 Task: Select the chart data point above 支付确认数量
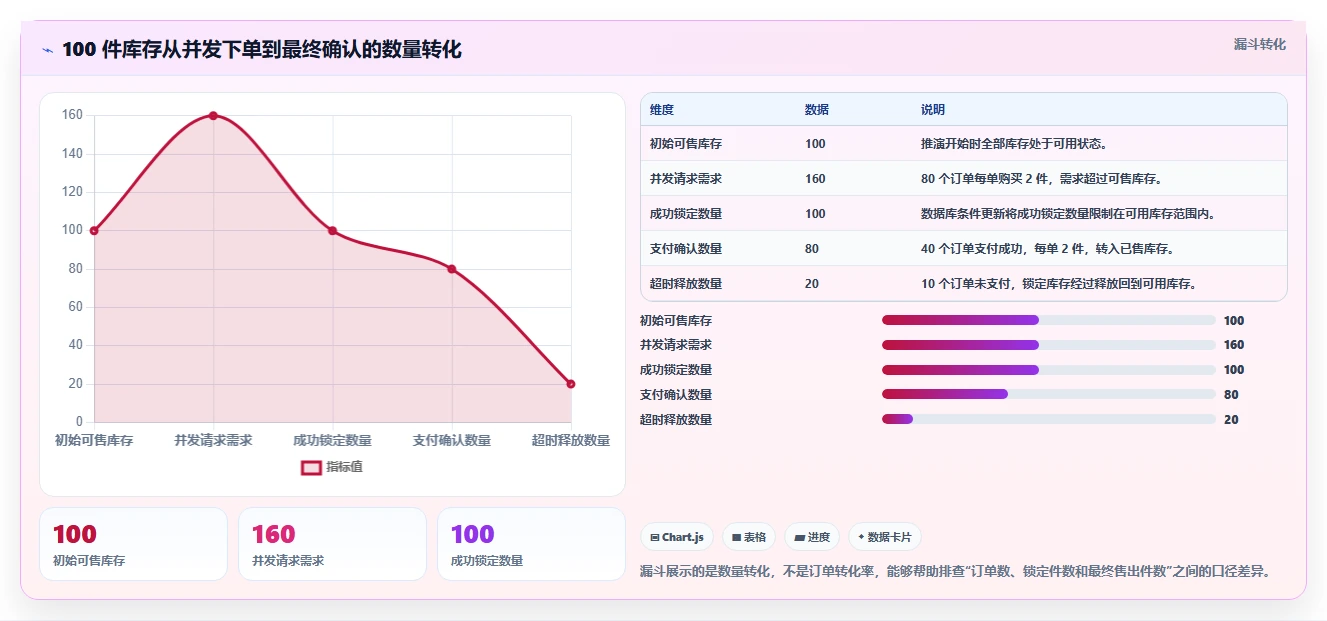[452, 269]
